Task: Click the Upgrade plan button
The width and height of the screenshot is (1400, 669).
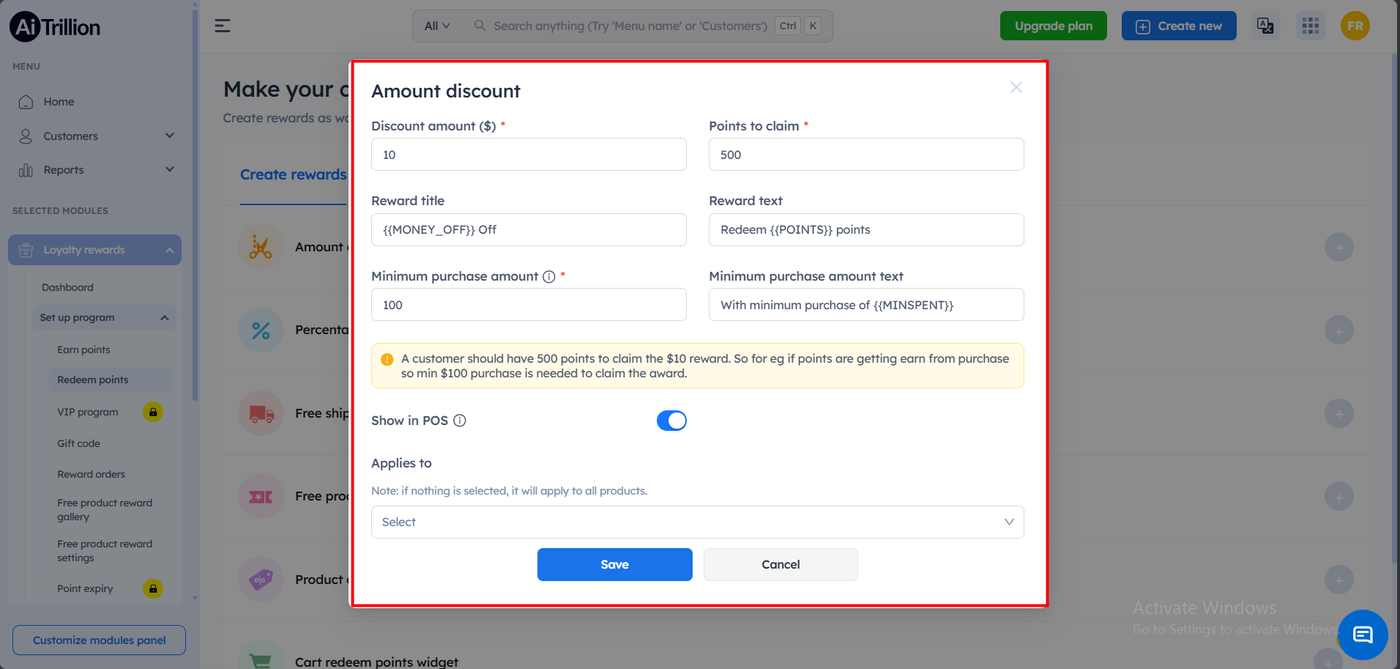Action: pyautogui.click(x=1053, y=26)
